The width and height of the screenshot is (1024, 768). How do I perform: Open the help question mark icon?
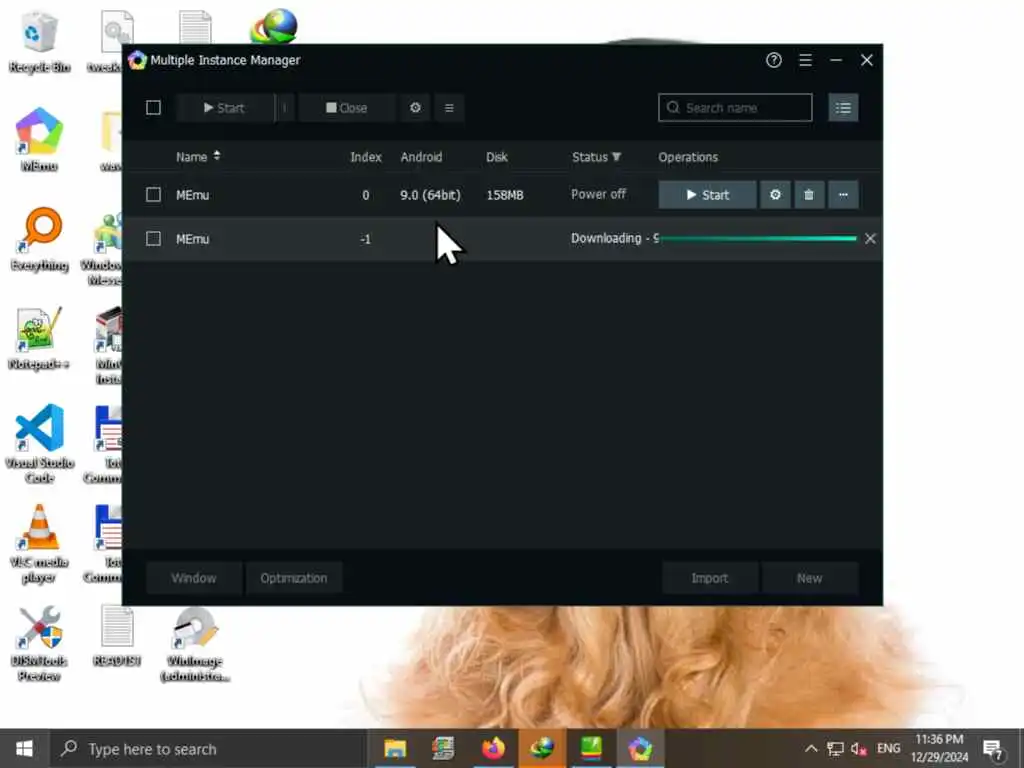773,60
